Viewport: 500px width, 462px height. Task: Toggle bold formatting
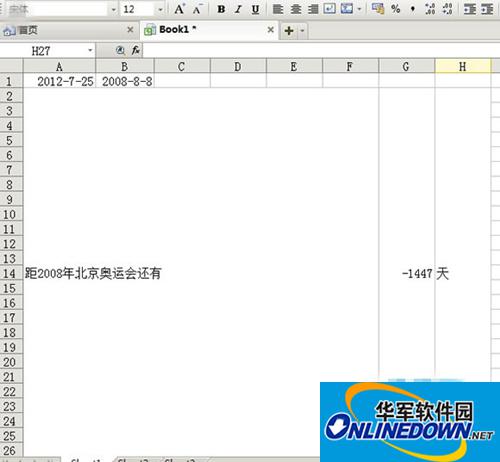221,9
